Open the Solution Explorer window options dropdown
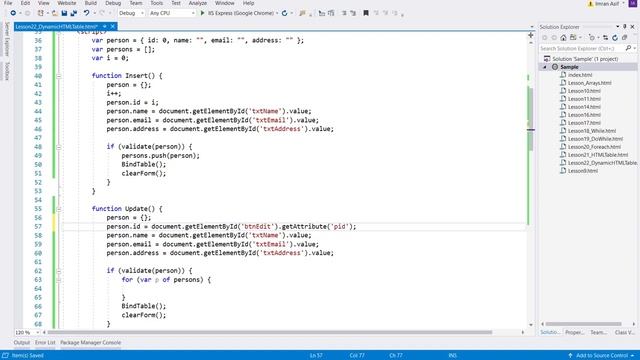 click(x=617, y=27)
